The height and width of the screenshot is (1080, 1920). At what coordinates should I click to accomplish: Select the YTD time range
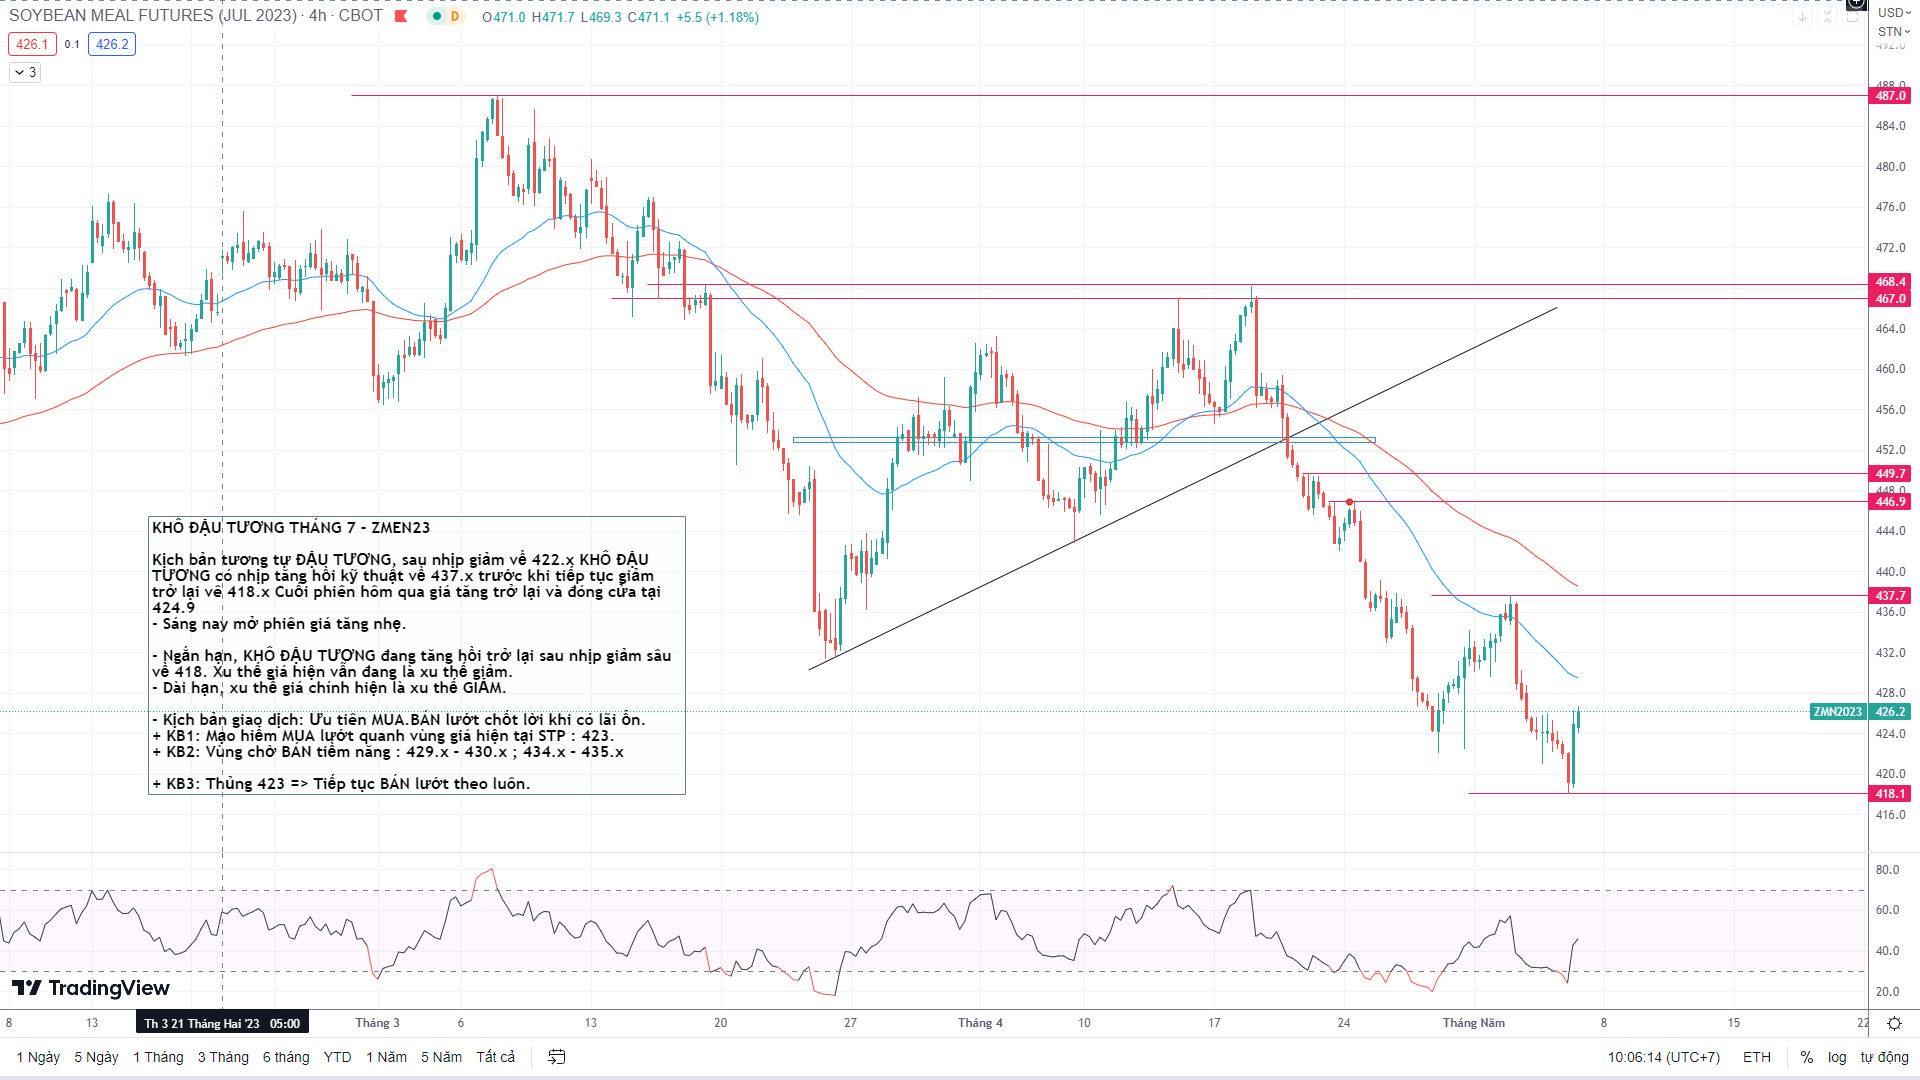pos(337,1057)
